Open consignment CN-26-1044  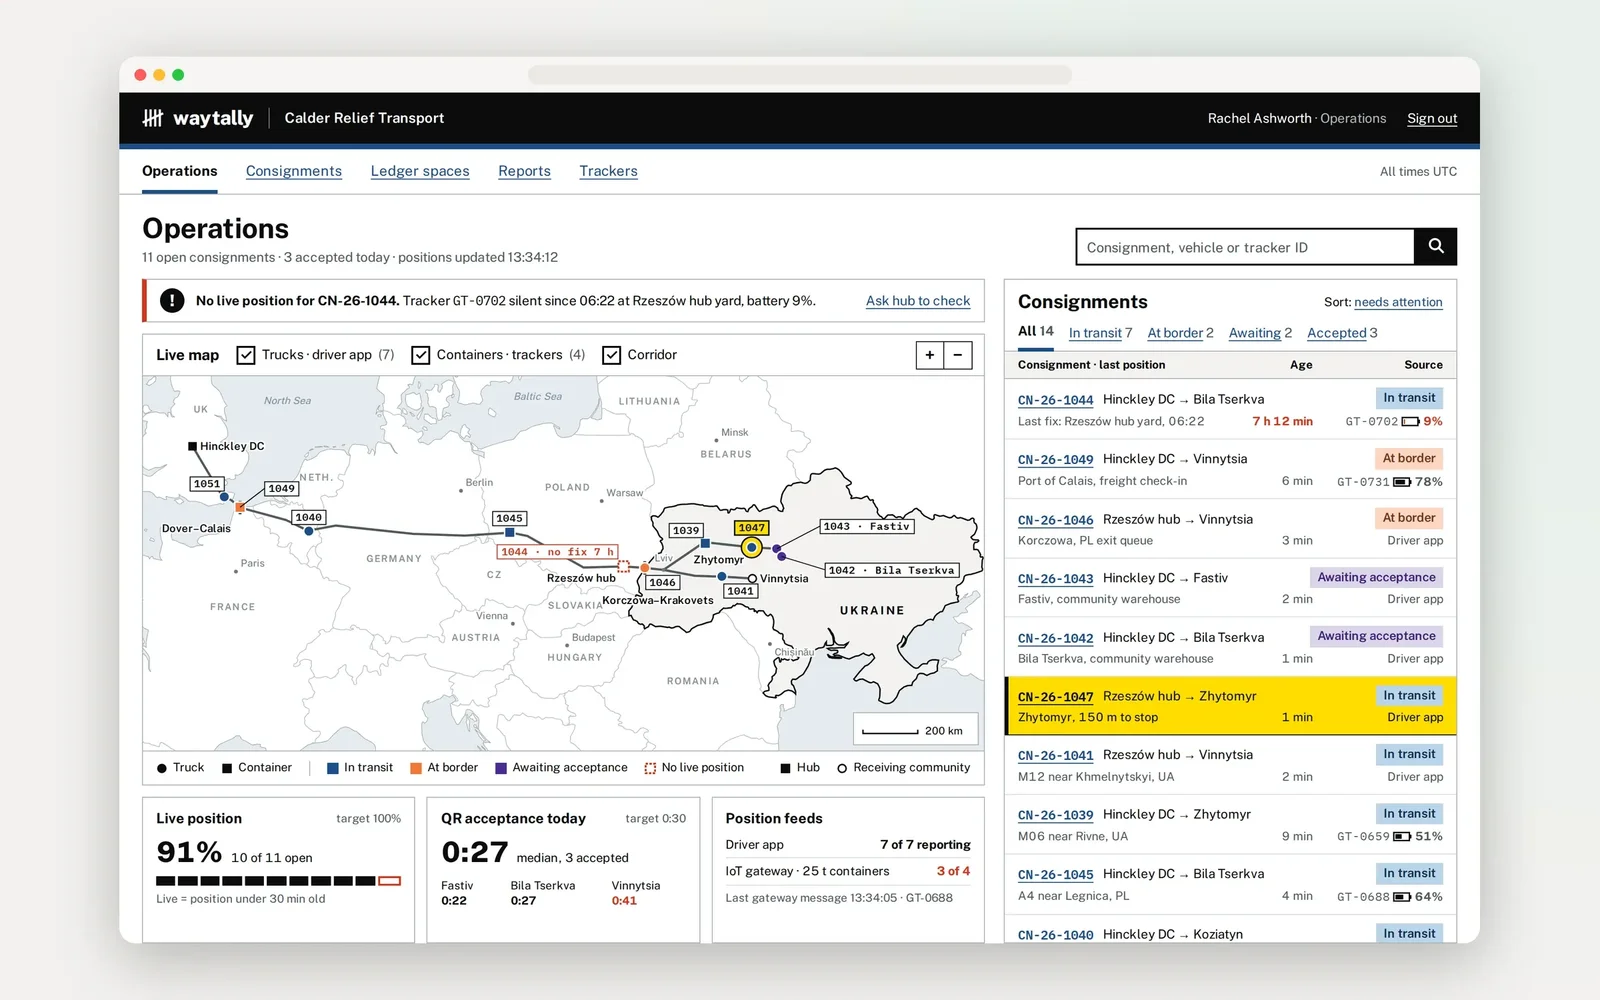[1055, 400]
